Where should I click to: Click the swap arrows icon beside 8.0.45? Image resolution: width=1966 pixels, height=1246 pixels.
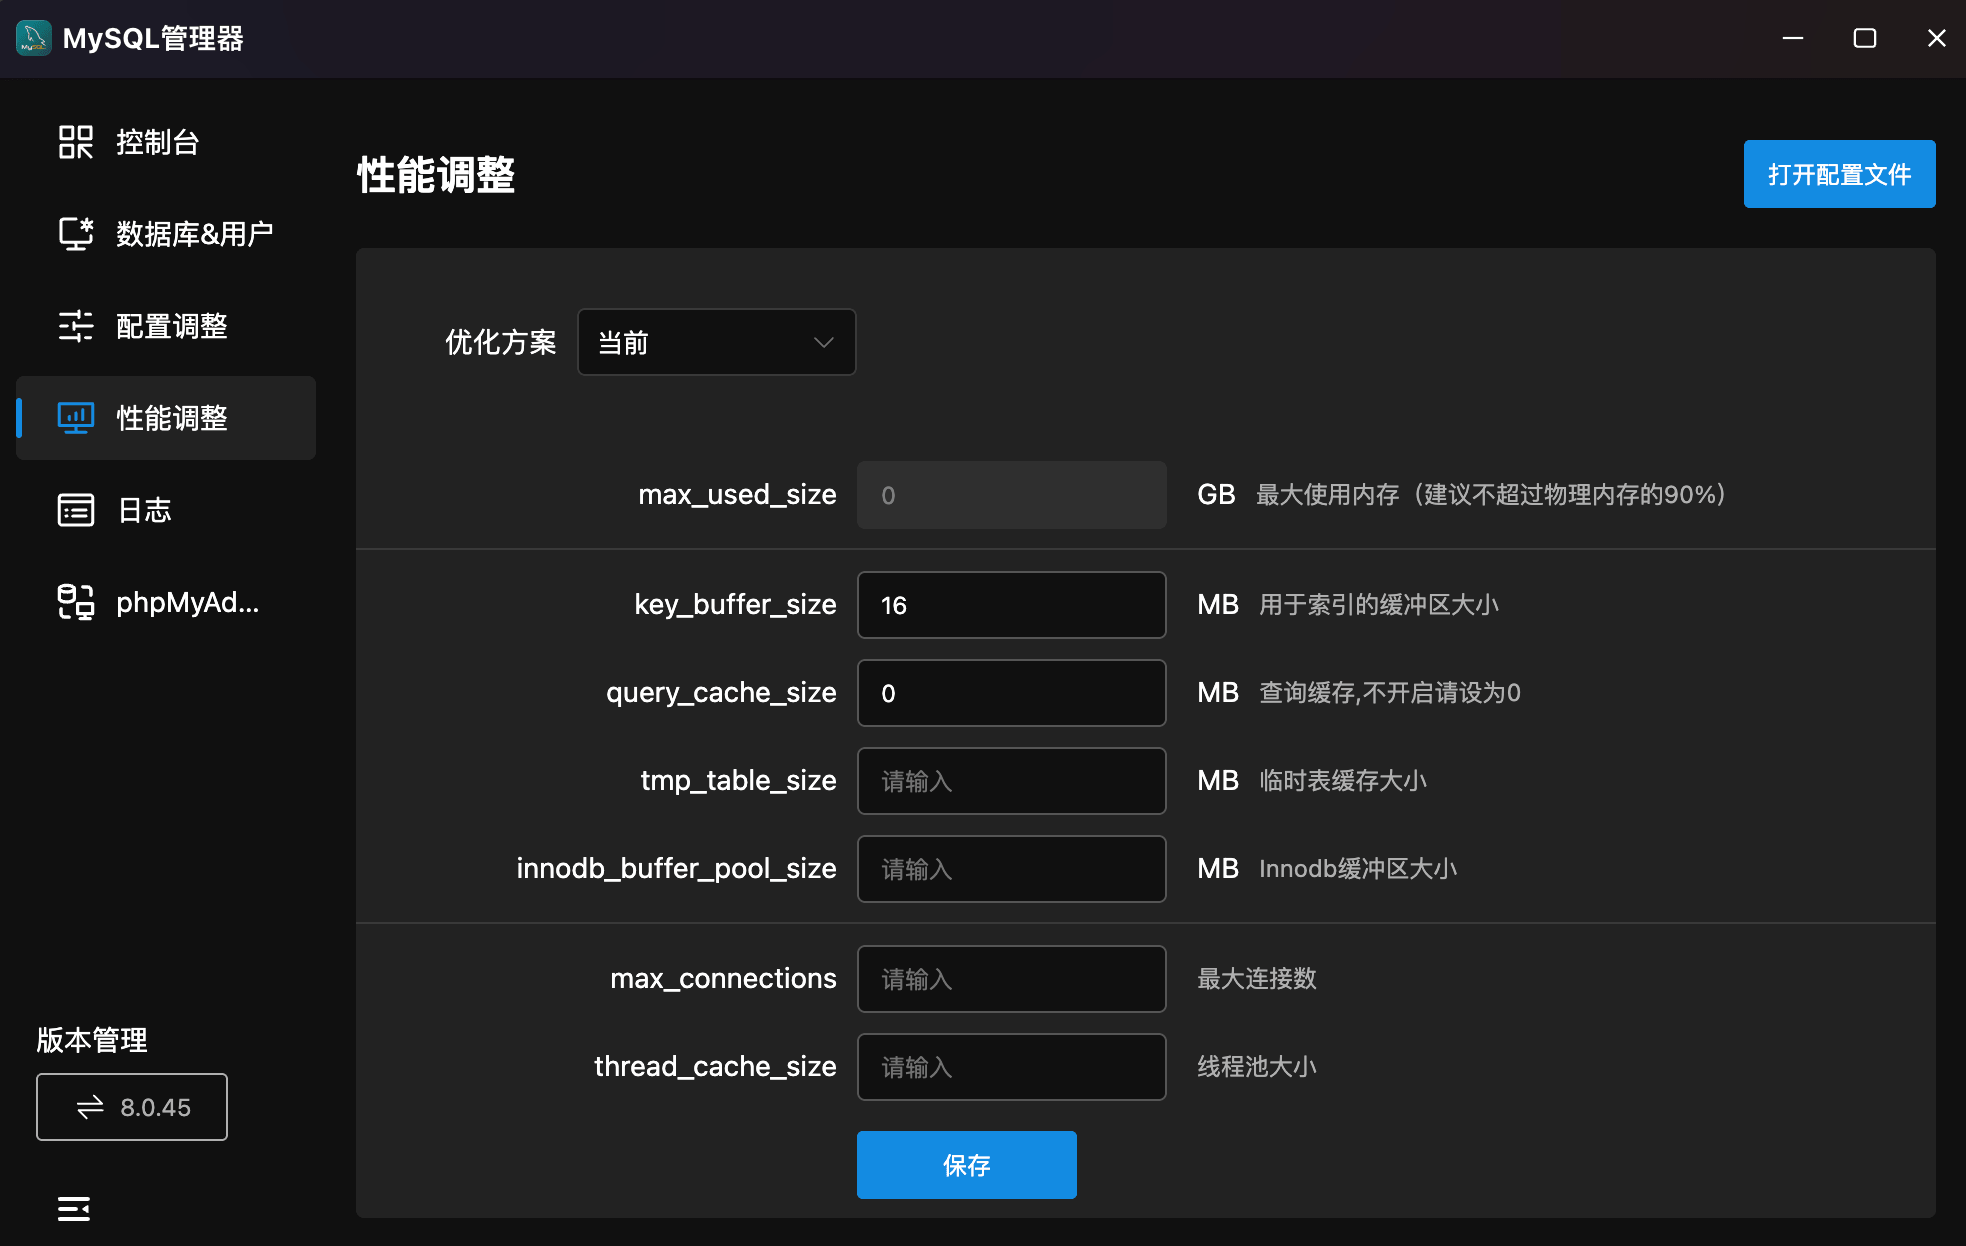tap(90, 1107)
